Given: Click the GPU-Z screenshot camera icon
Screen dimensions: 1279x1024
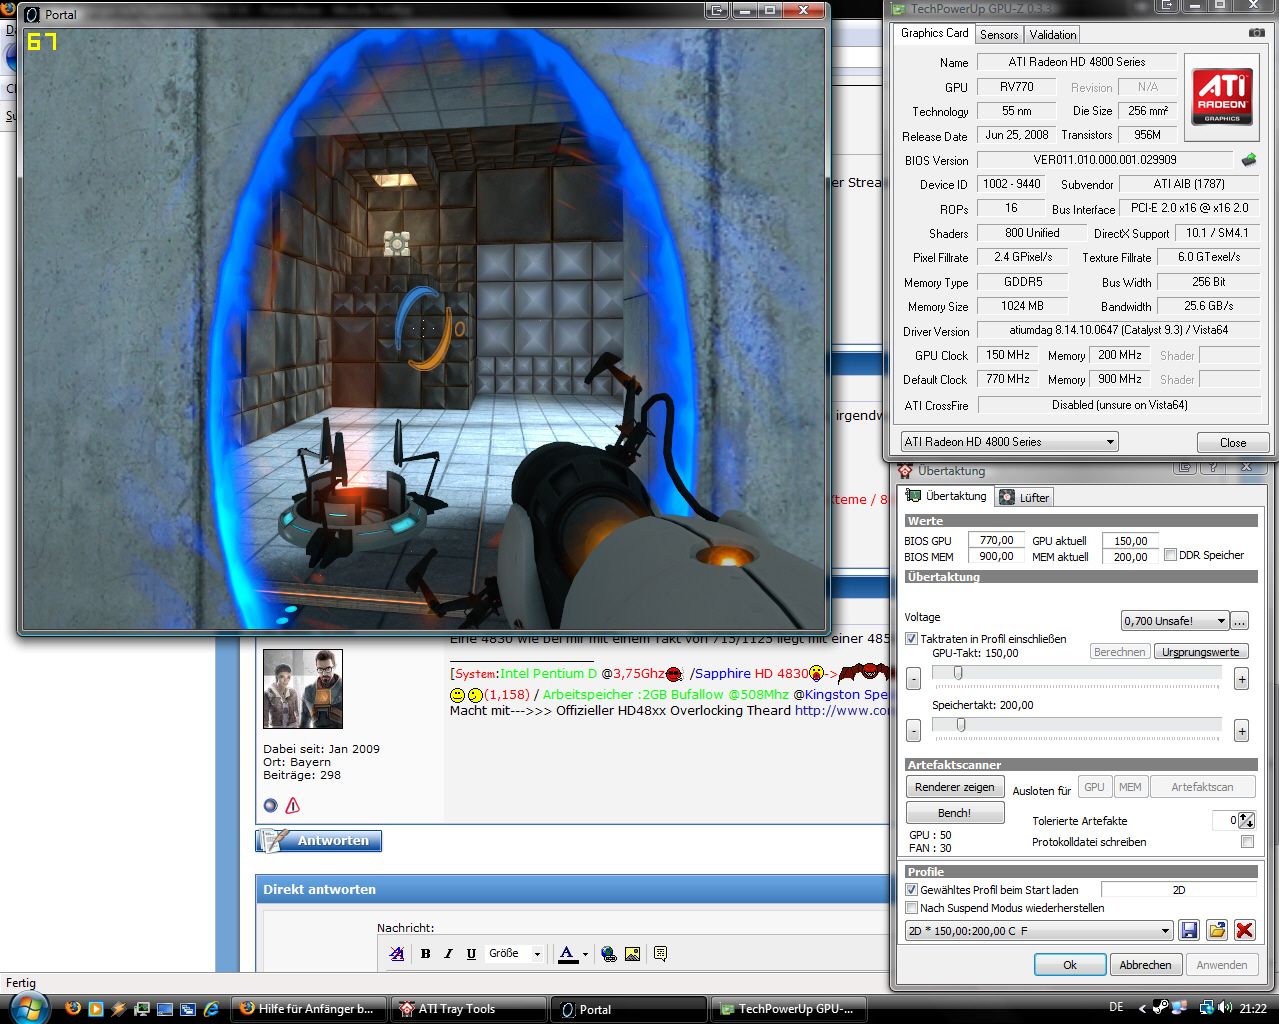Looking at the screenshot, I should (x=1257, y=33).
